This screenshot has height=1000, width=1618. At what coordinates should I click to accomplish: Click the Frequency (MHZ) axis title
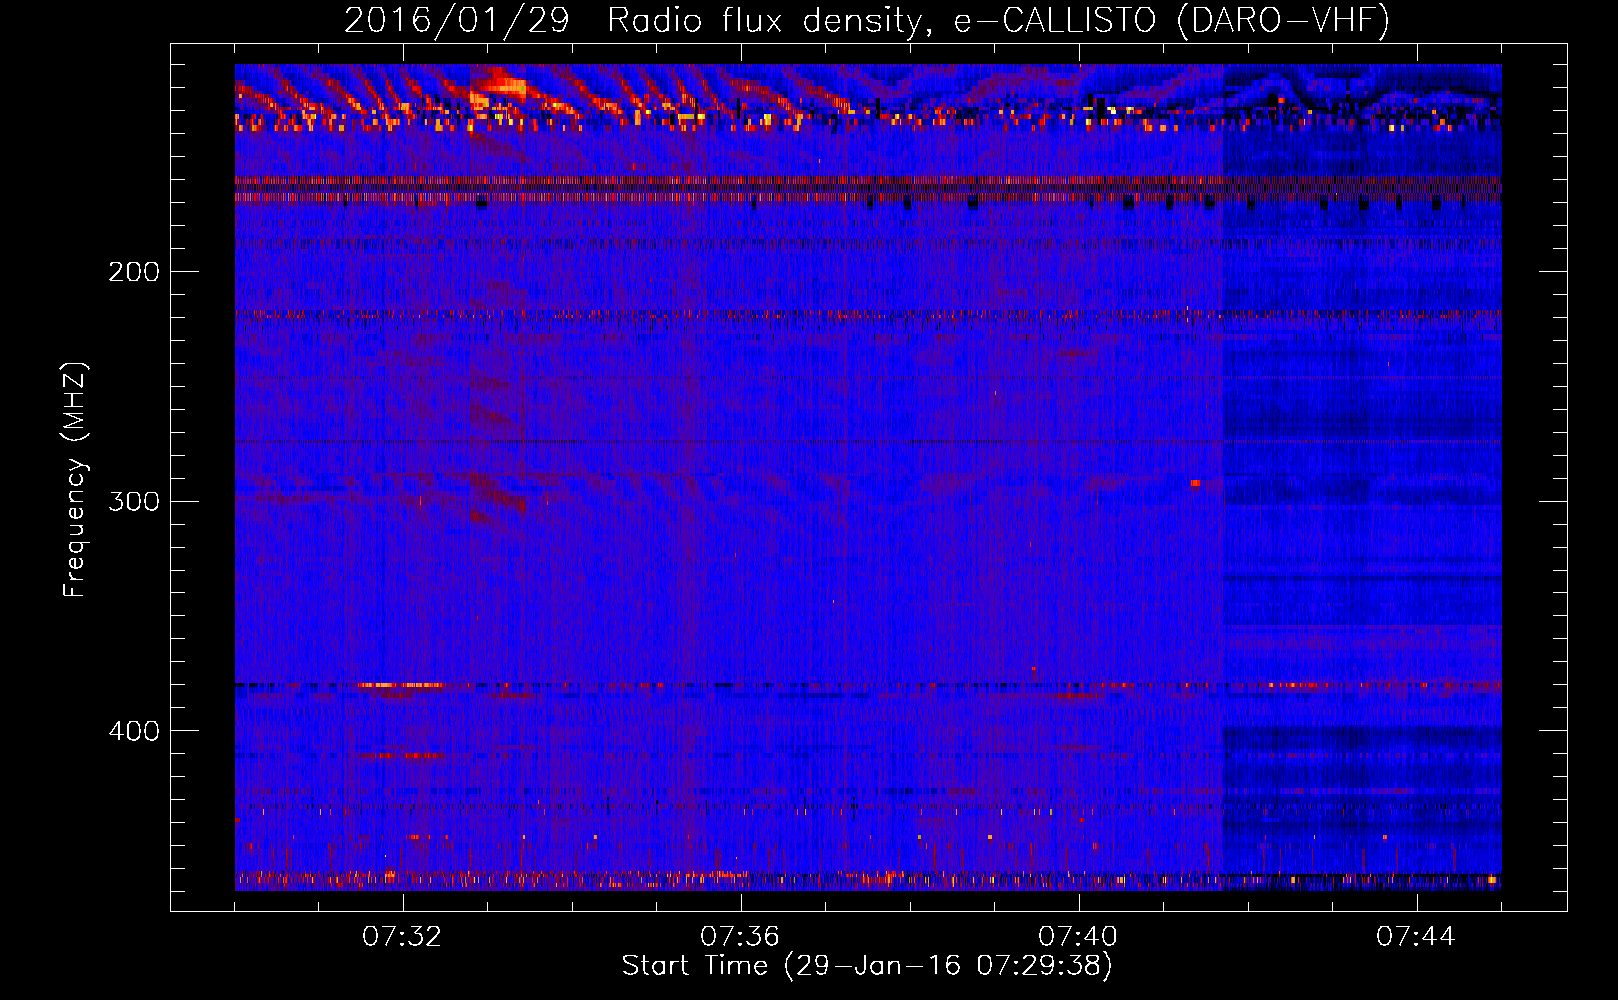click(x=75, y=479)
